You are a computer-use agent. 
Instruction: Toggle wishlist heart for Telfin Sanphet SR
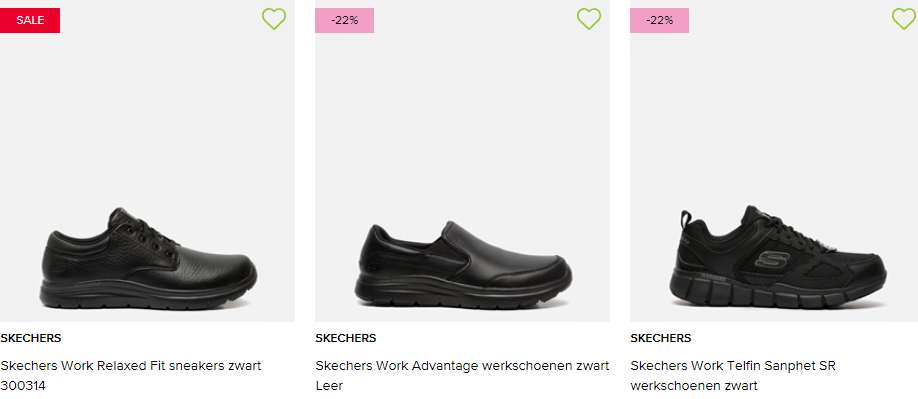point(904,19)
